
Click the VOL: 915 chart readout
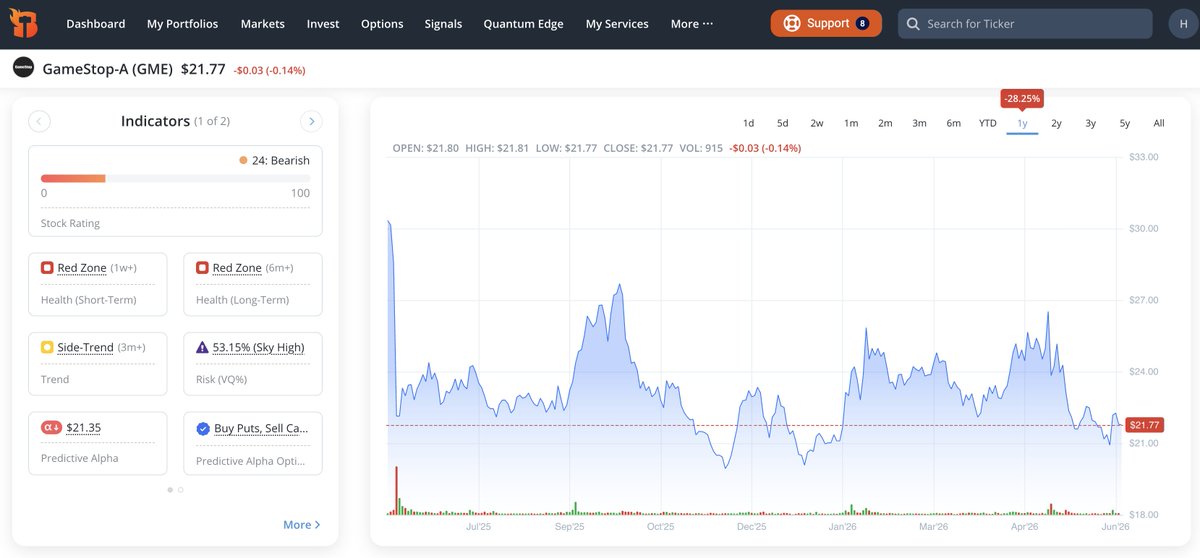703,148
